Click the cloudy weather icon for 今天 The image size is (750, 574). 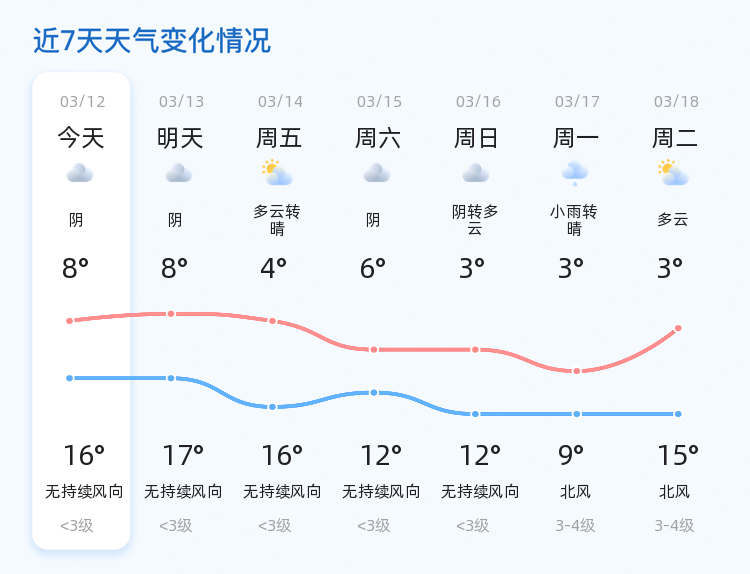tap(80, 173)
